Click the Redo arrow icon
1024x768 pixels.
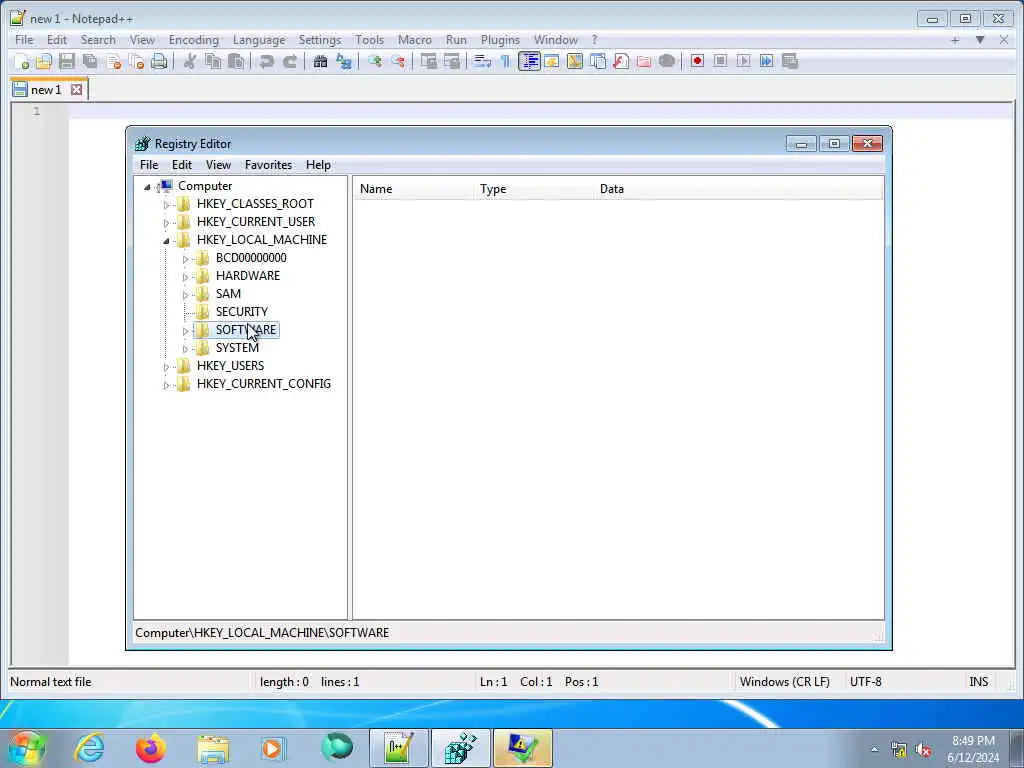coord(290,61)
